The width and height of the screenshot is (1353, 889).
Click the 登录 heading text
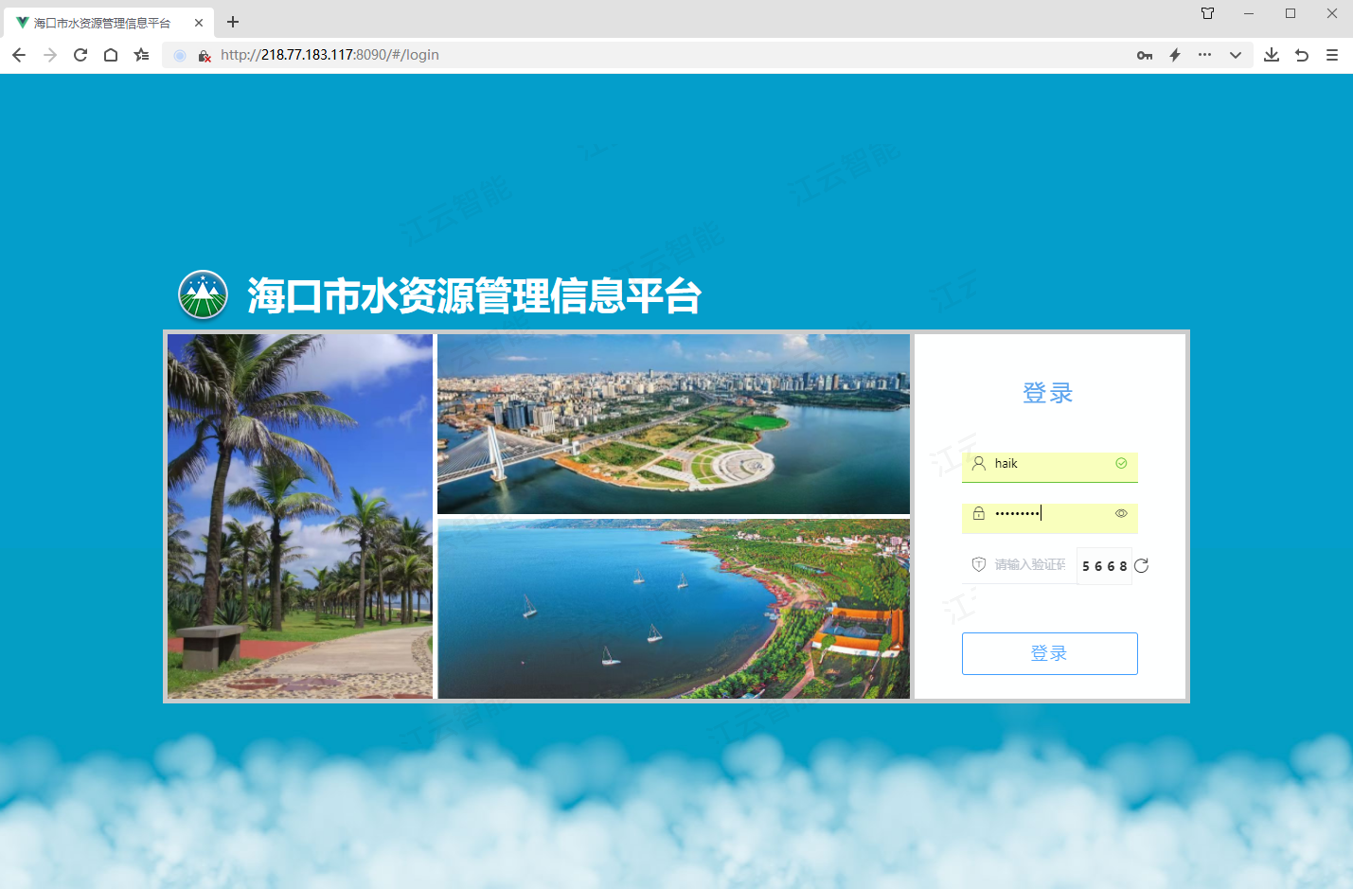[1048, 393]
